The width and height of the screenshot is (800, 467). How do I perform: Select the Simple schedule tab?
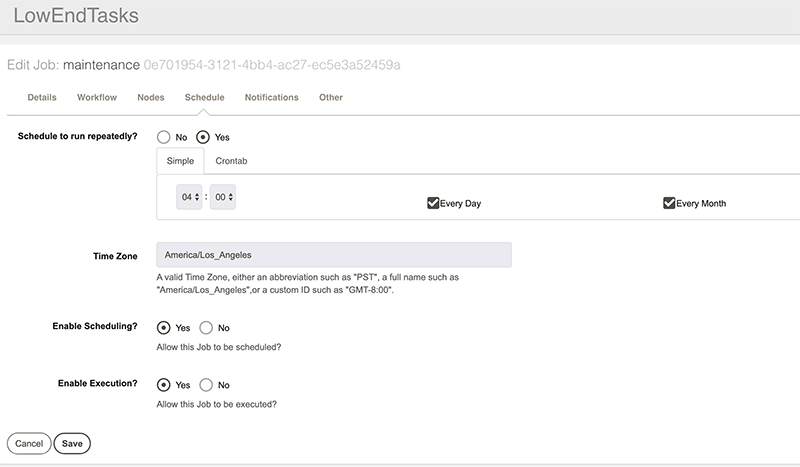point(180,161)
